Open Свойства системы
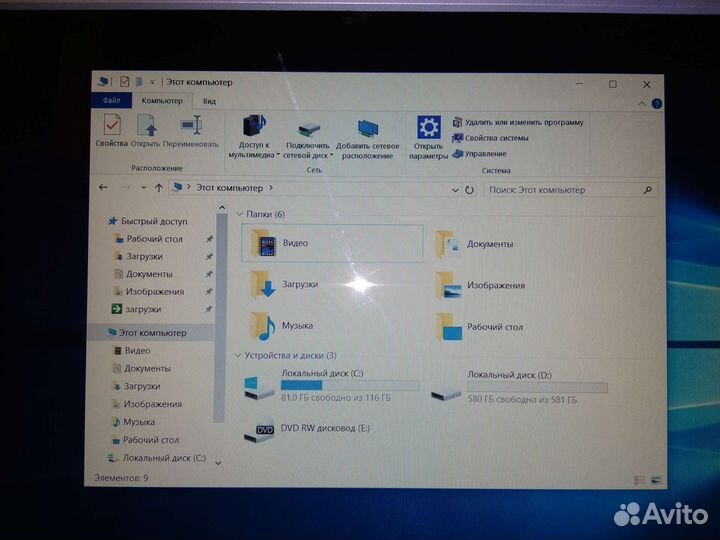Screen dimensions: 720x540 [x=490, y=138]
